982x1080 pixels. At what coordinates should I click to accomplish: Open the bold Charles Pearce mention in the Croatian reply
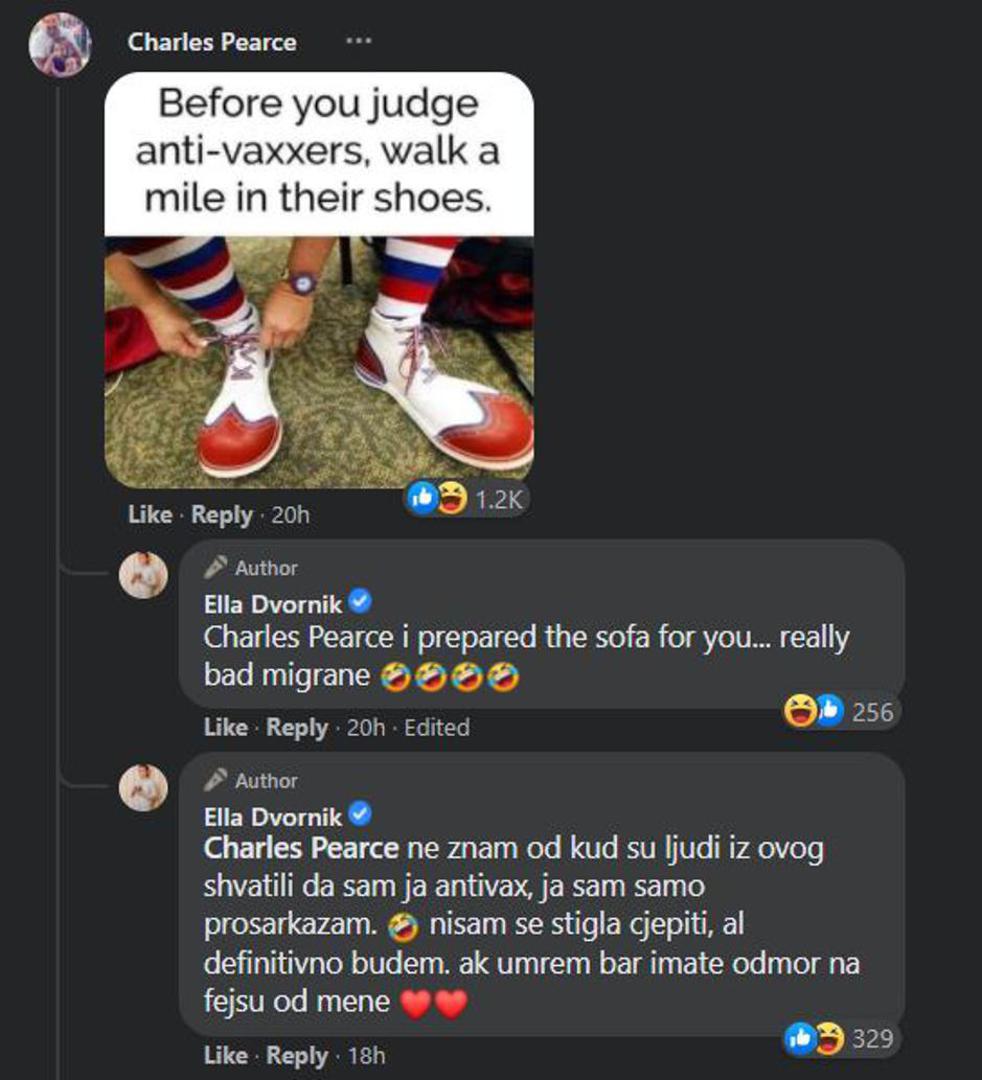pyautogui.click(x=301, y=848)
